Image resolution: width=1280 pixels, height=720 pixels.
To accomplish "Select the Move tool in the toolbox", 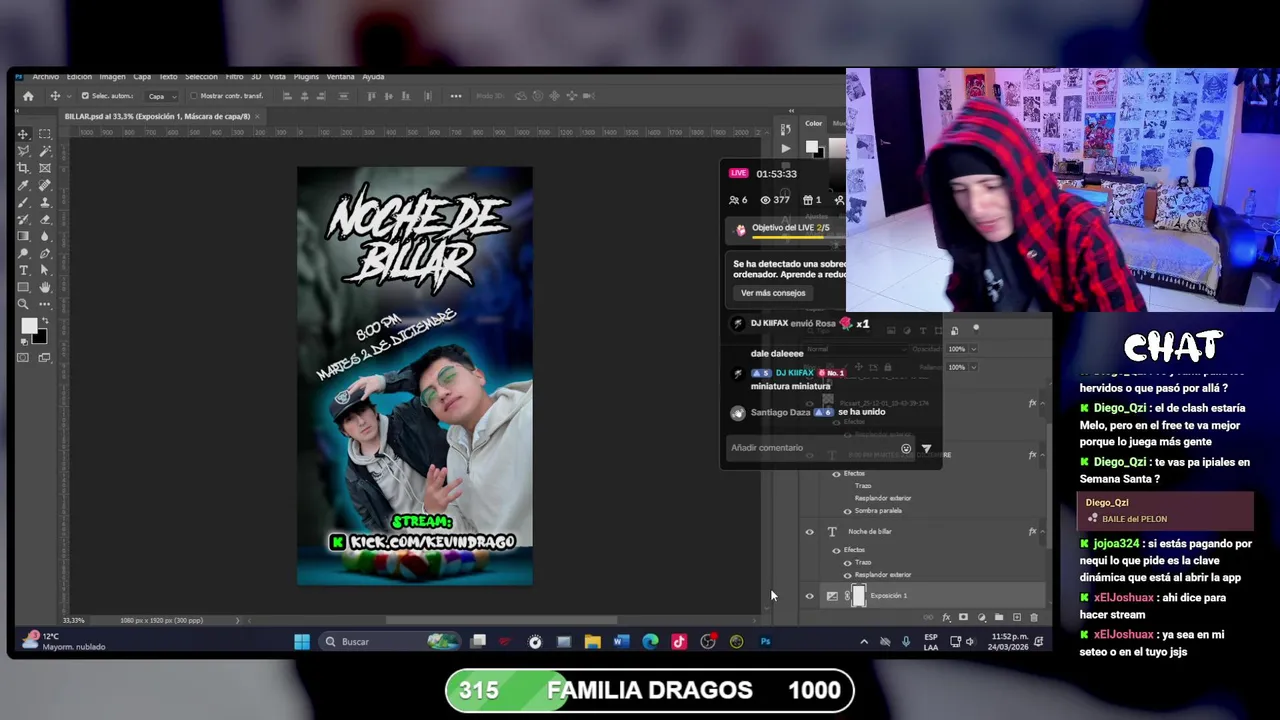I will click(23, 134).
